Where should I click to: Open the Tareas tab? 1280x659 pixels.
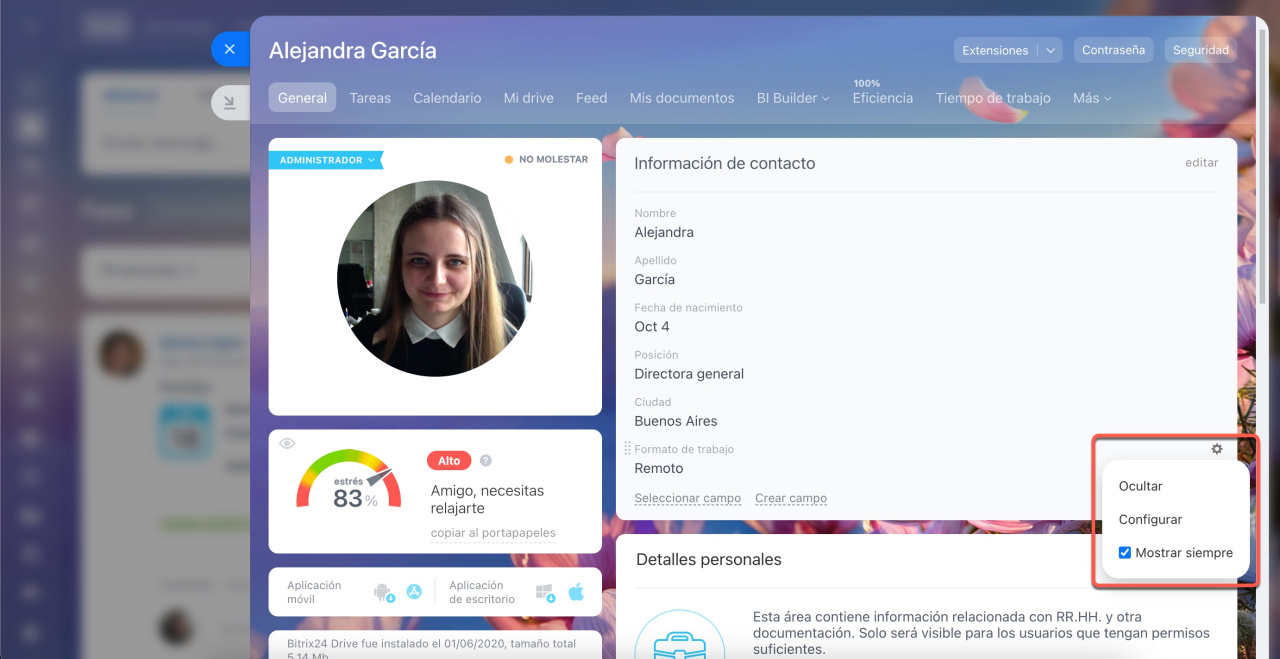coord(370,98)
